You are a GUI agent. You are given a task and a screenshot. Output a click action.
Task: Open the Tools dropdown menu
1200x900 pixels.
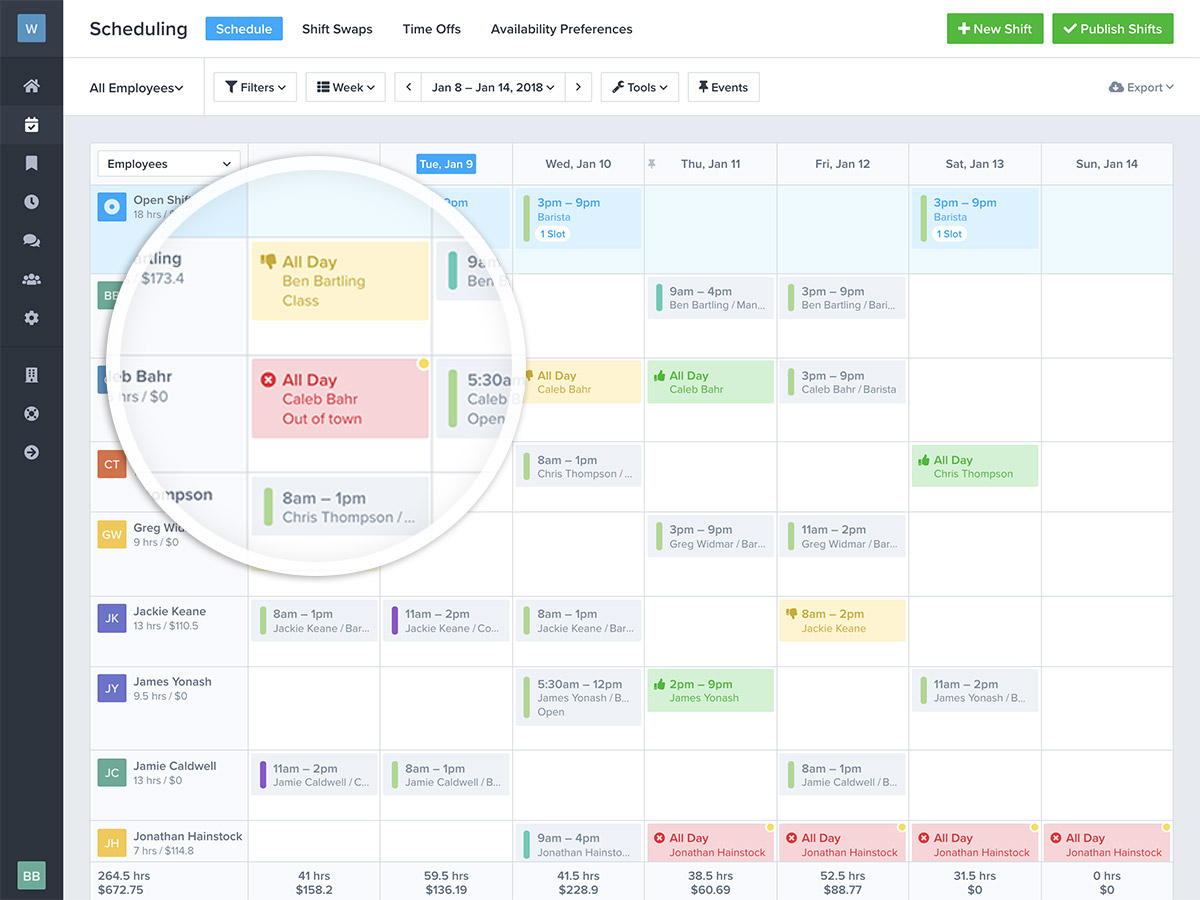(640, 87)
